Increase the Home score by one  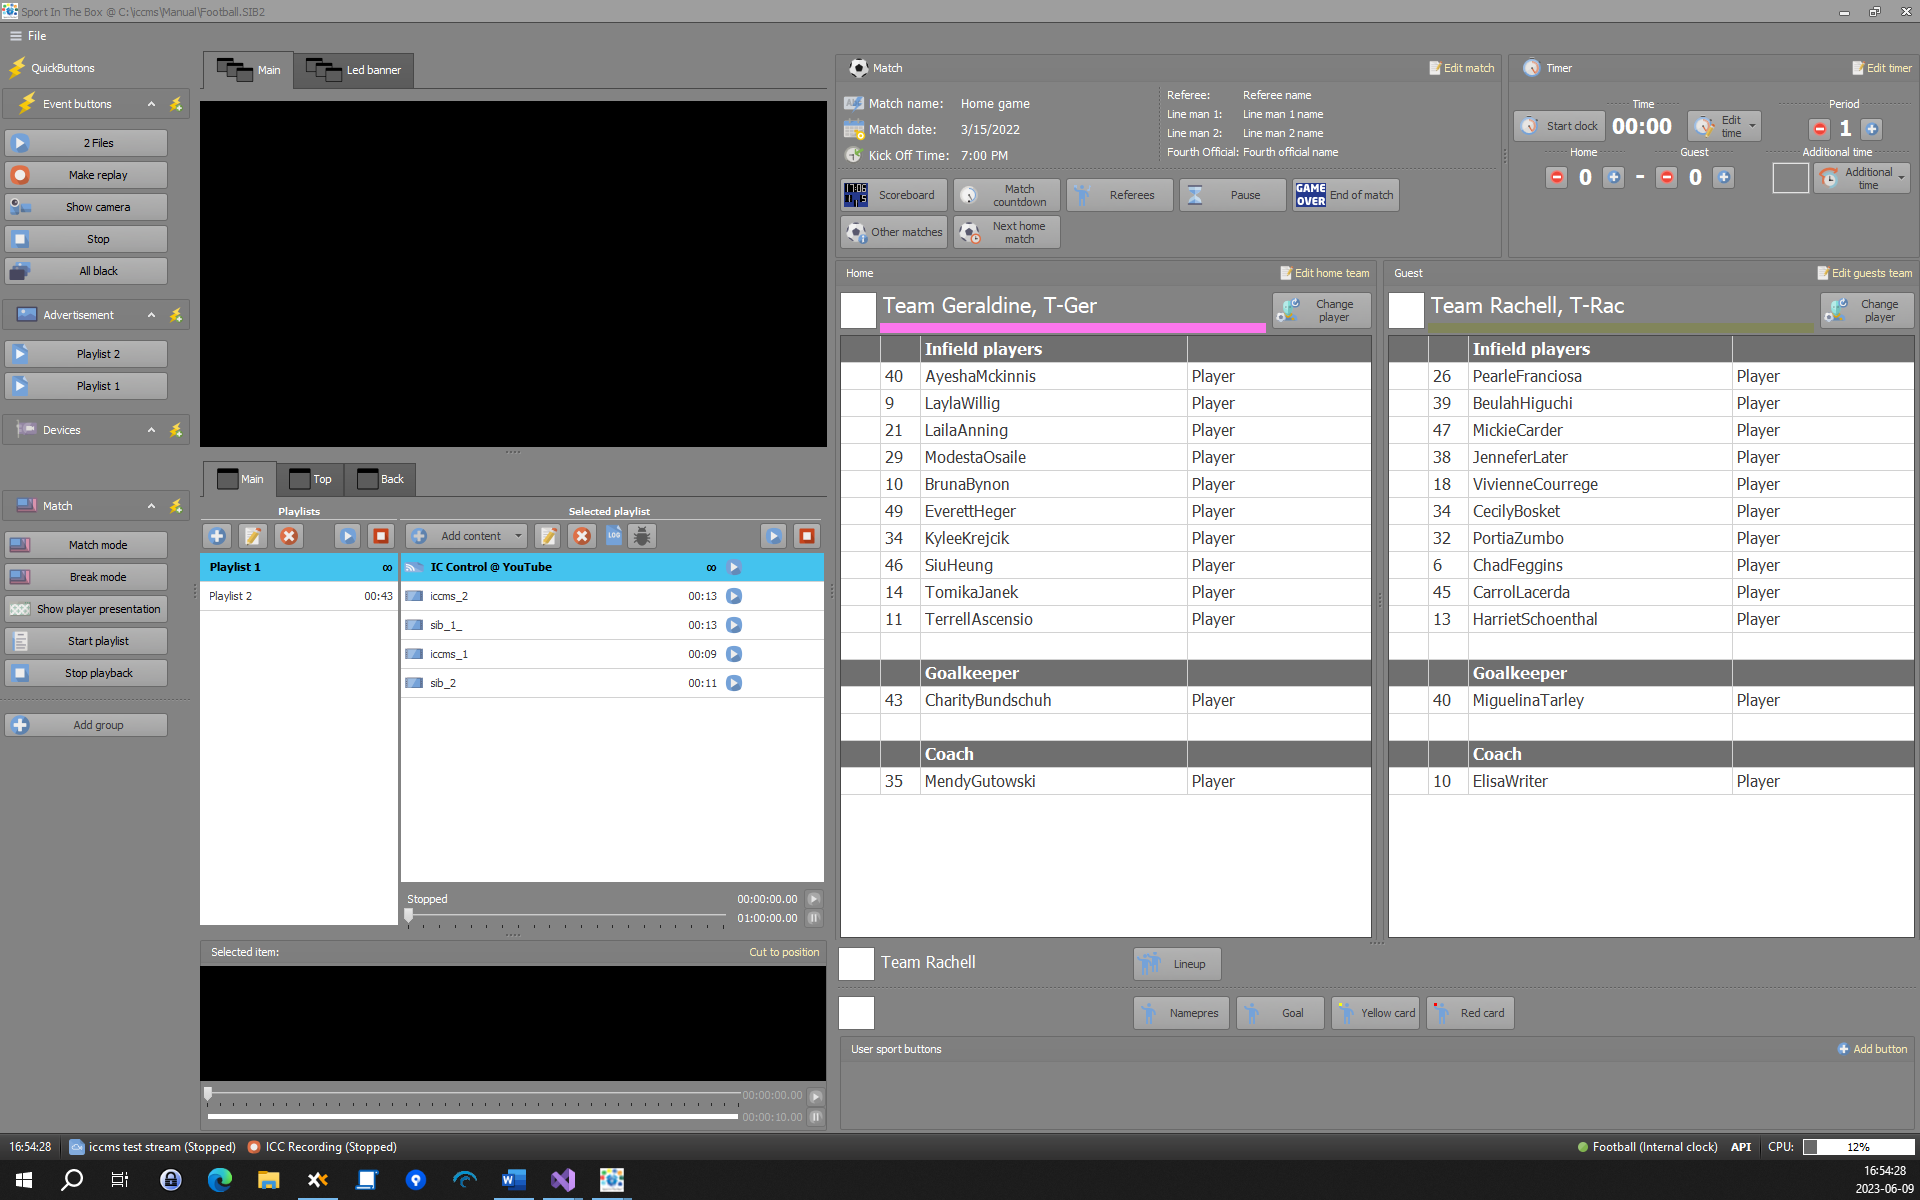point(1613,177)
